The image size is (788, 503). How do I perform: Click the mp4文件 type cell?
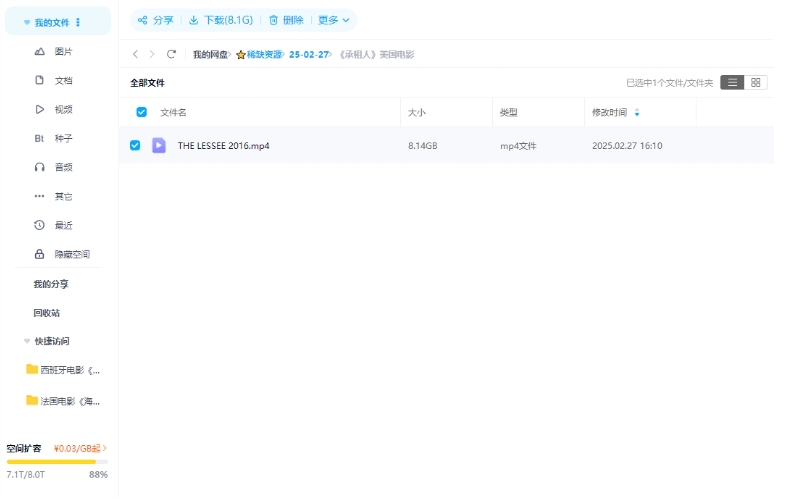click(x=518, y=146)
